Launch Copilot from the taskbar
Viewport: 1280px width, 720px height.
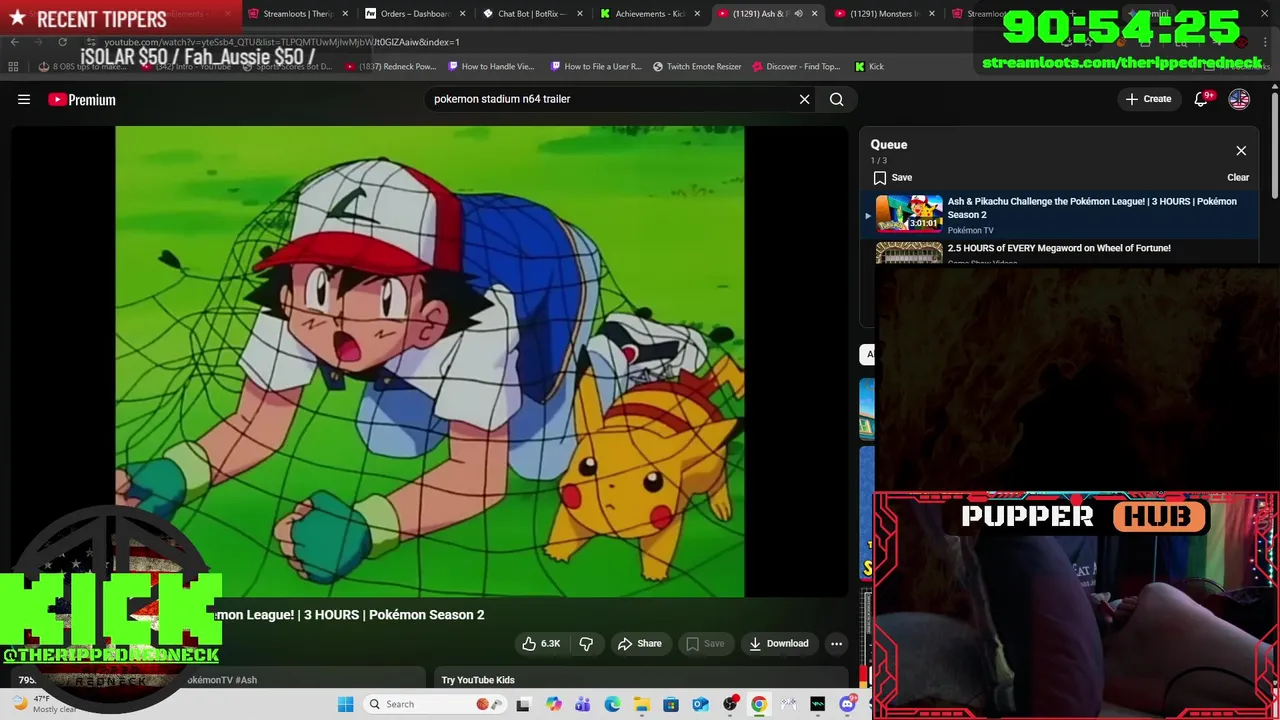554,704
